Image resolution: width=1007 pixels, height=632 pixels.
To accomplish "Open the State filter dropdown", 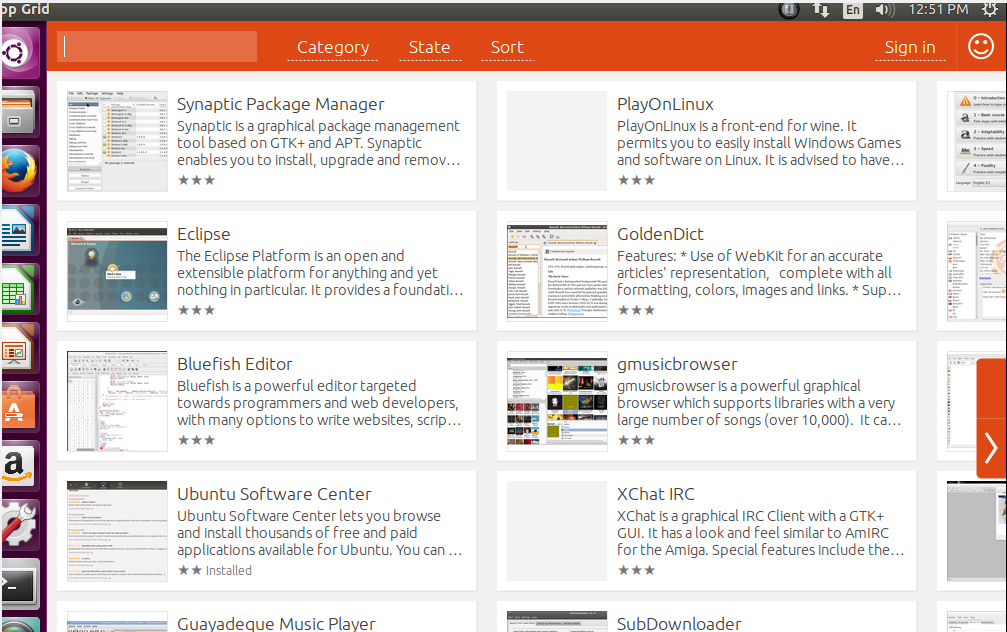I will (x=430, y=48).
